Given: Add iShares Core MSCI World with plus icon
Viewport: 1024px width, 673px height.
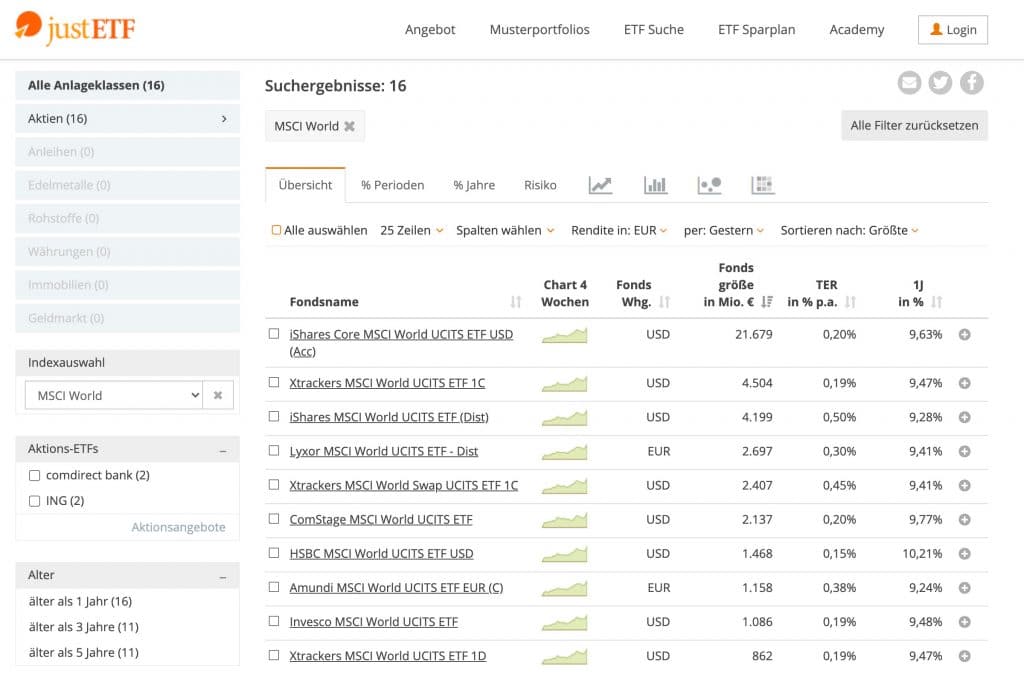Looking at the screenshot, I should (965, 335).
